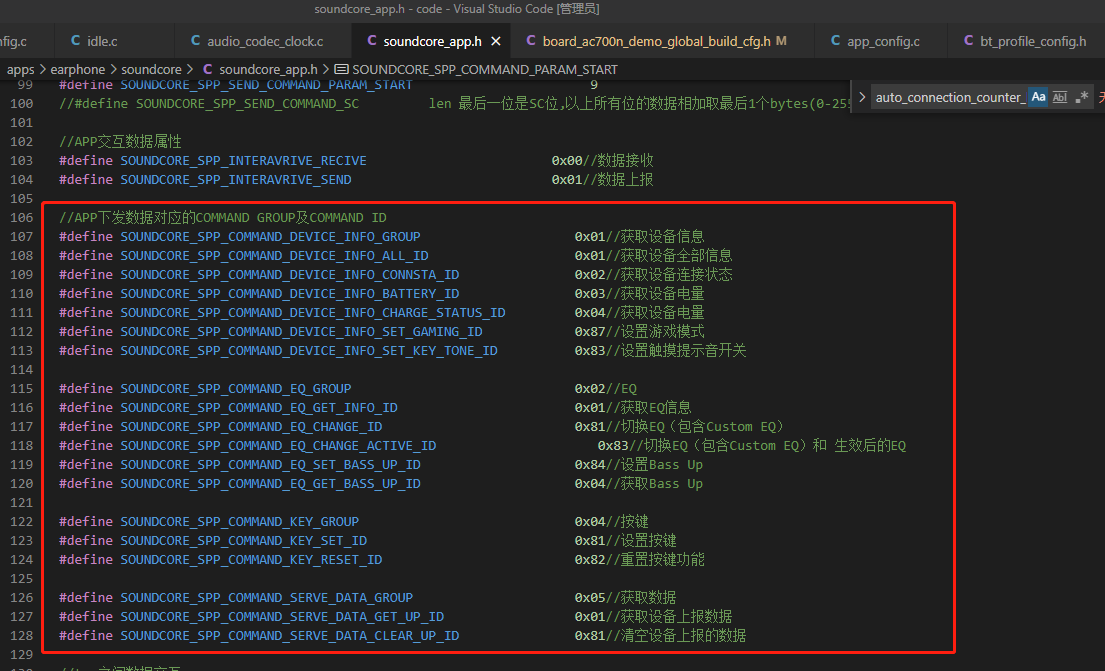This screenshot has width=1105, height=671.
Task: Close the soundcore_app.h tab
Action: (x=496, y=41)
